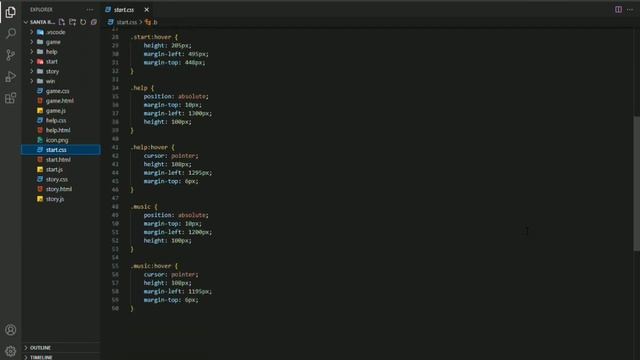Collapse the SANTA project root section
640x360 pixels.
39,22
